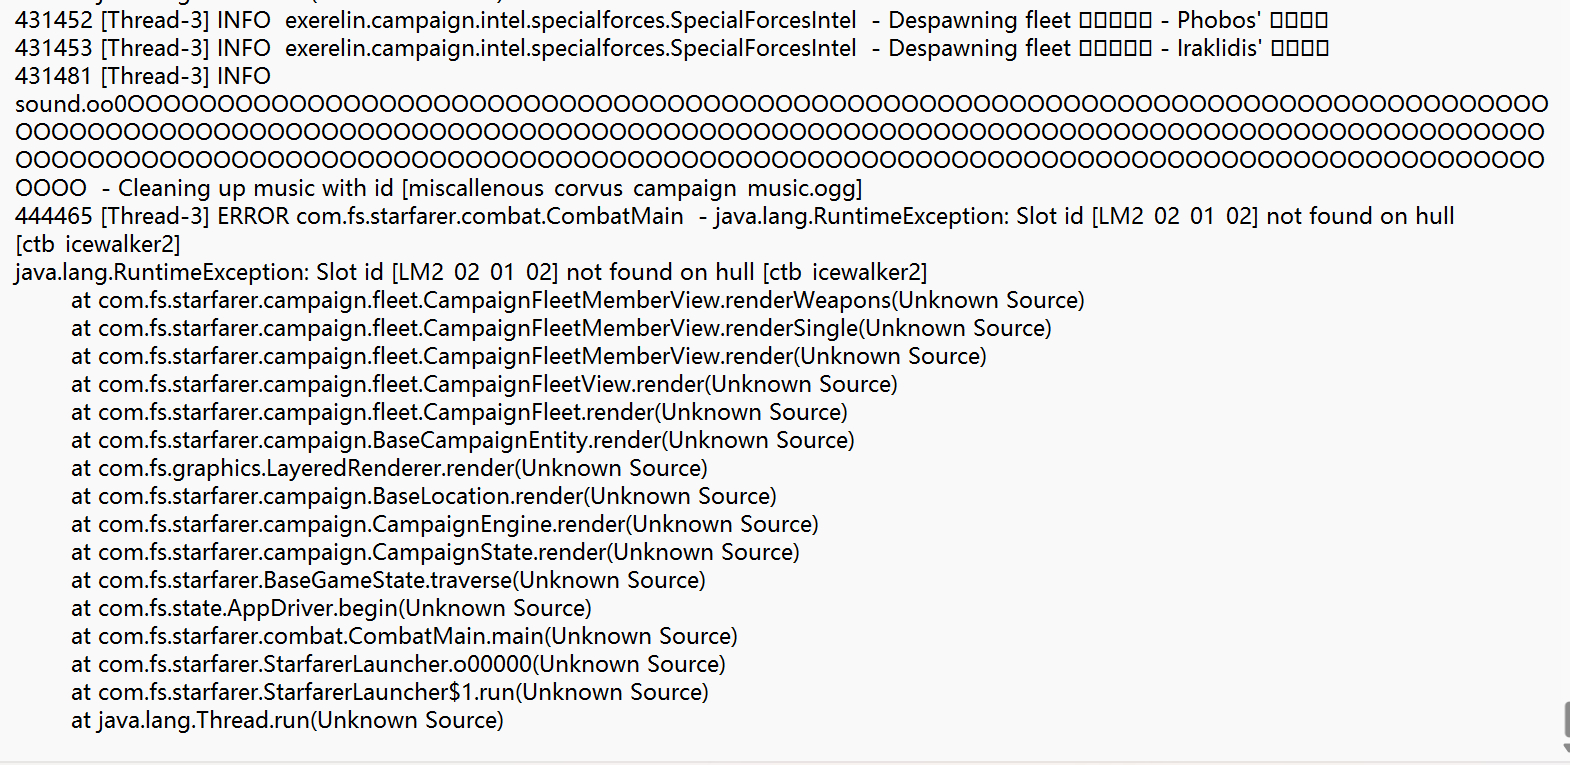Click the log line mentioning Phobos' fleet
The image size is (1570, 765).
pos(670,20)
